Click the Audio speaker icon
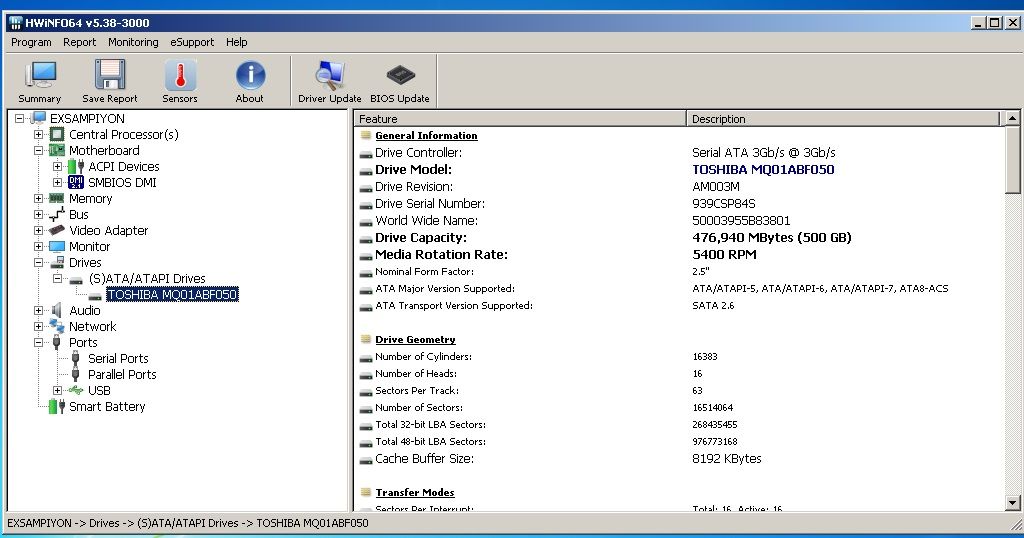This screenshot has width=1024, height=538. click(x=57, y=310)
